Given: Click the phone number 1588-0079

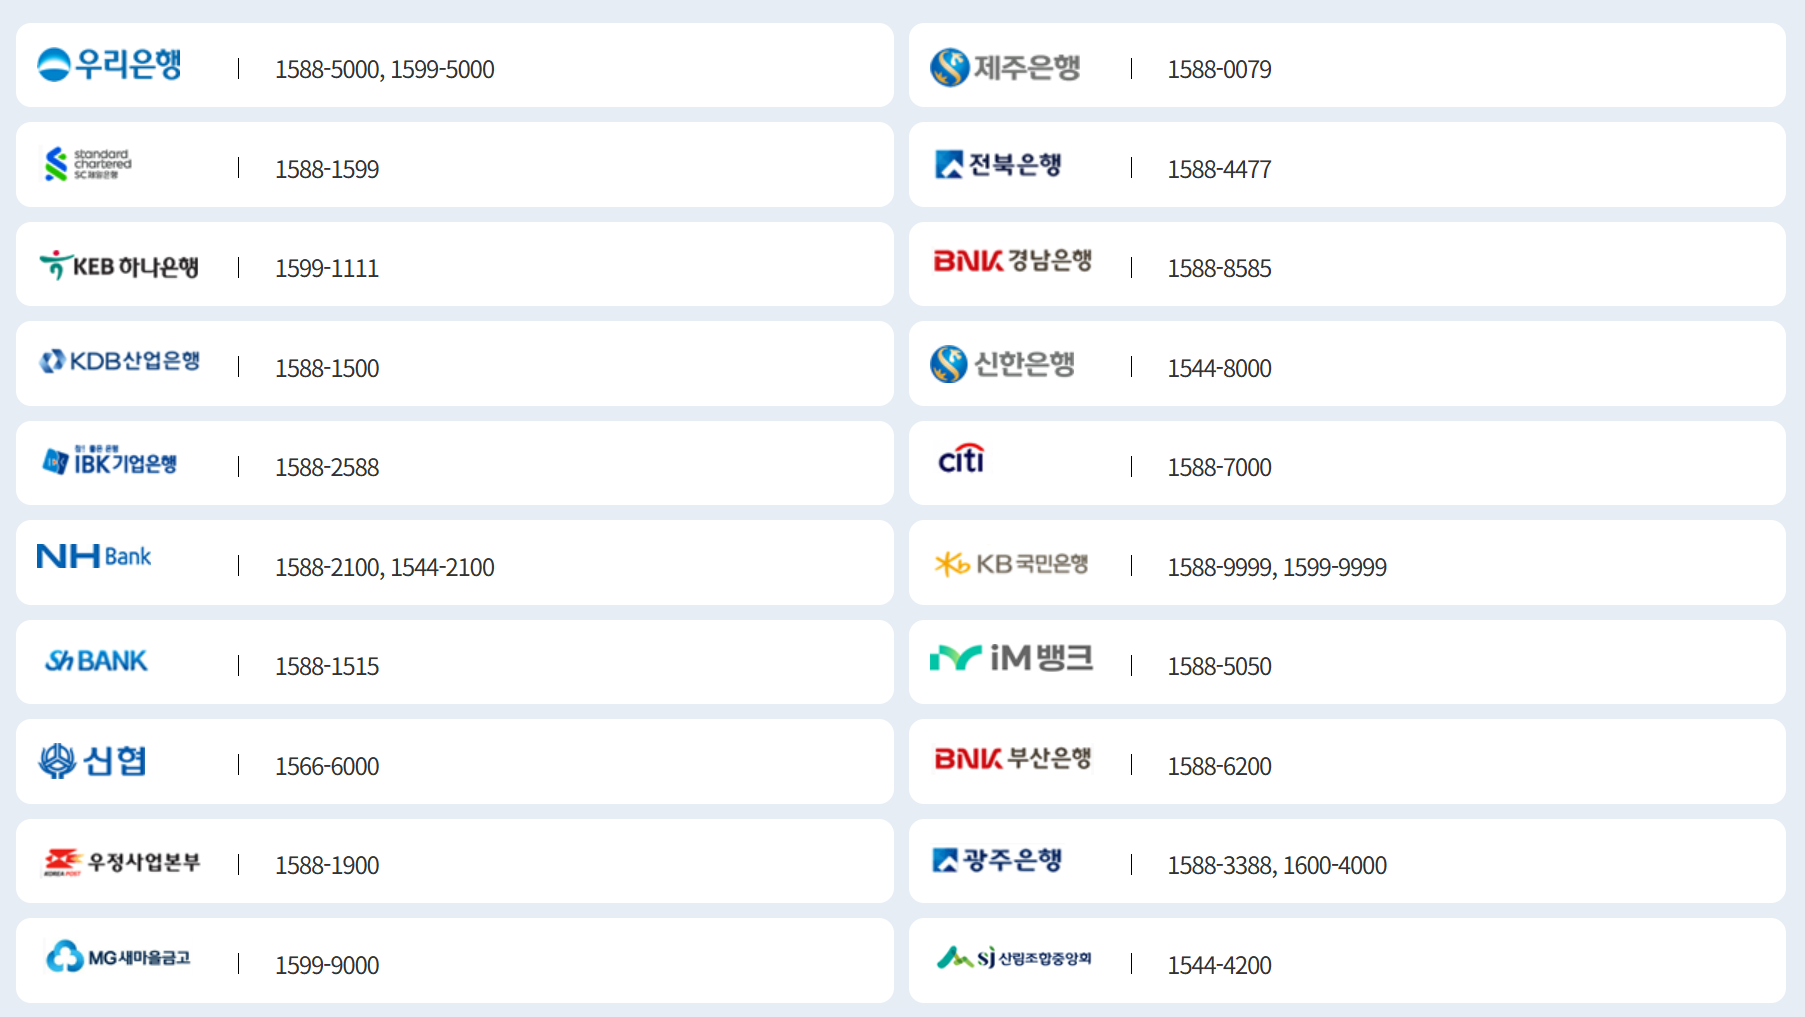Looking at the screenshot, I should click(1220, 69).
